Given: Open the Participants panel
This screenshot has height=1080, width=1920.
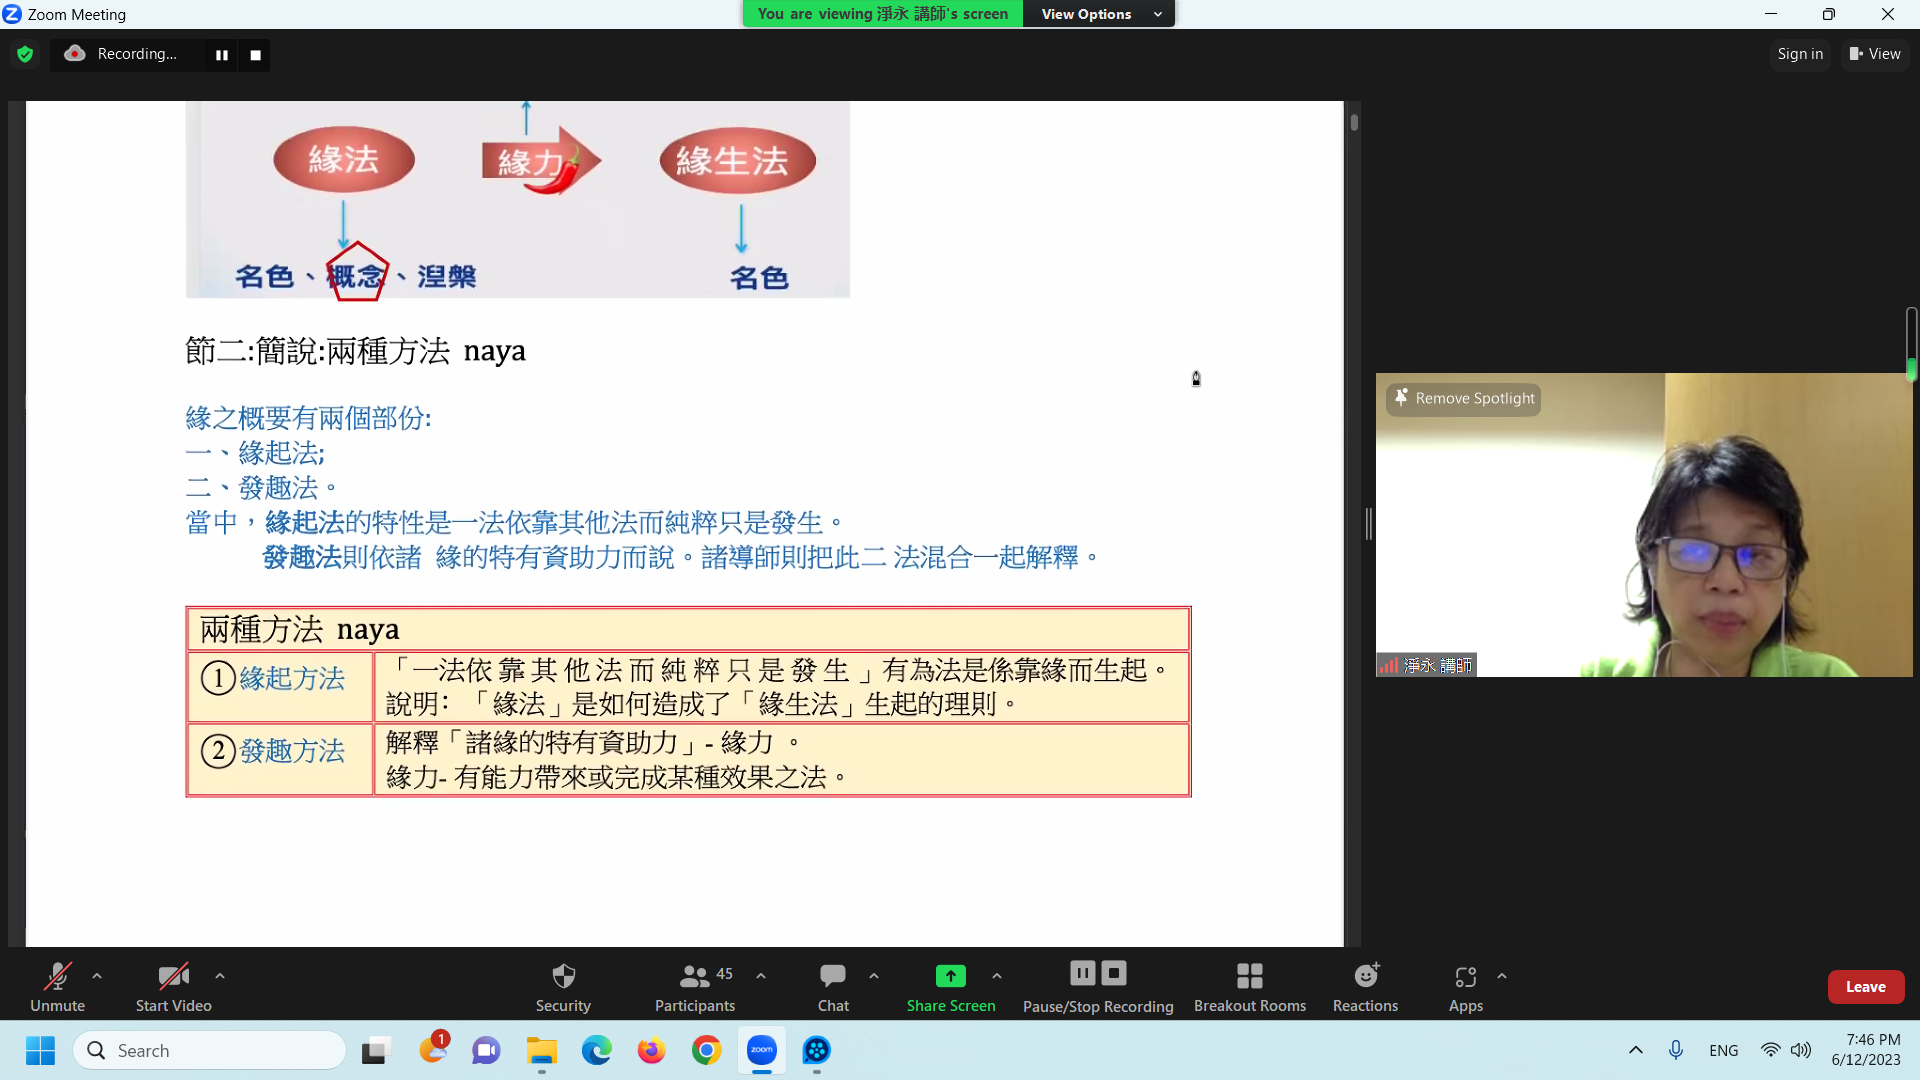Looking at the screenshot, I should click(x=695, y=986).
